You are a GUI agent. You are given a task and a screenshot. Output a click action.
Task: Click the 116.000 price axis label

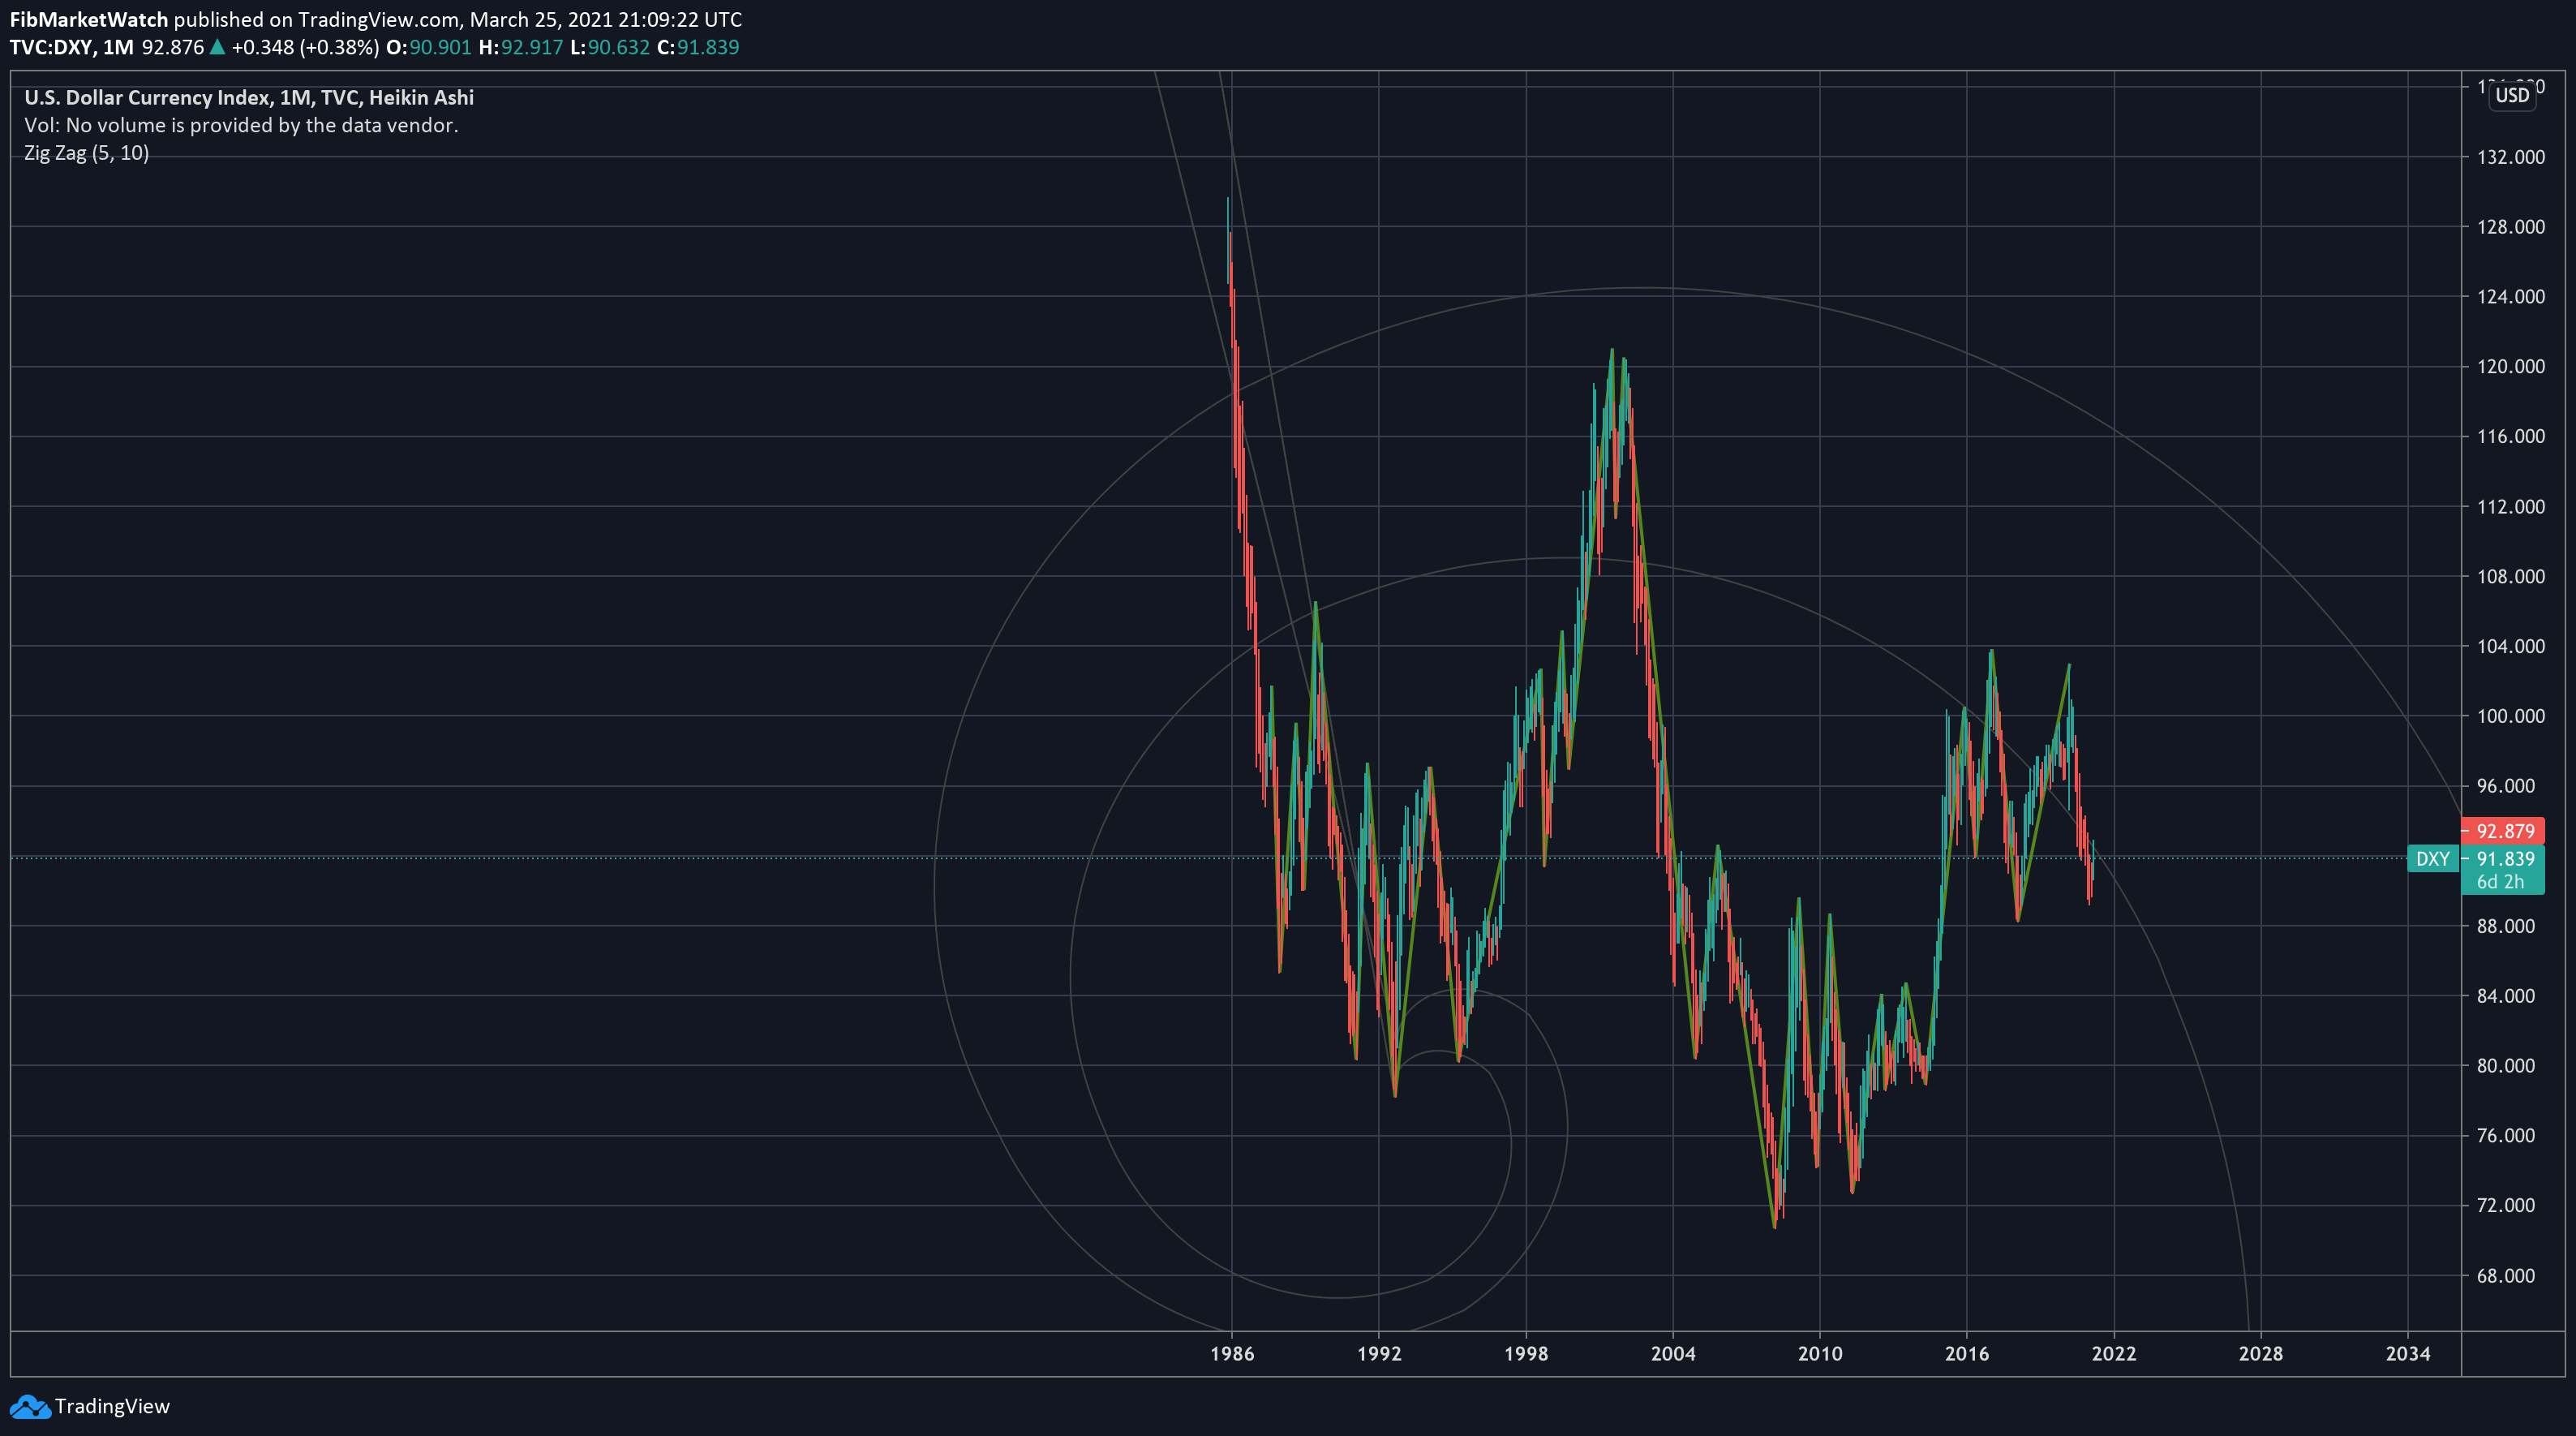pyautogui.click(x=2511, y=436)
